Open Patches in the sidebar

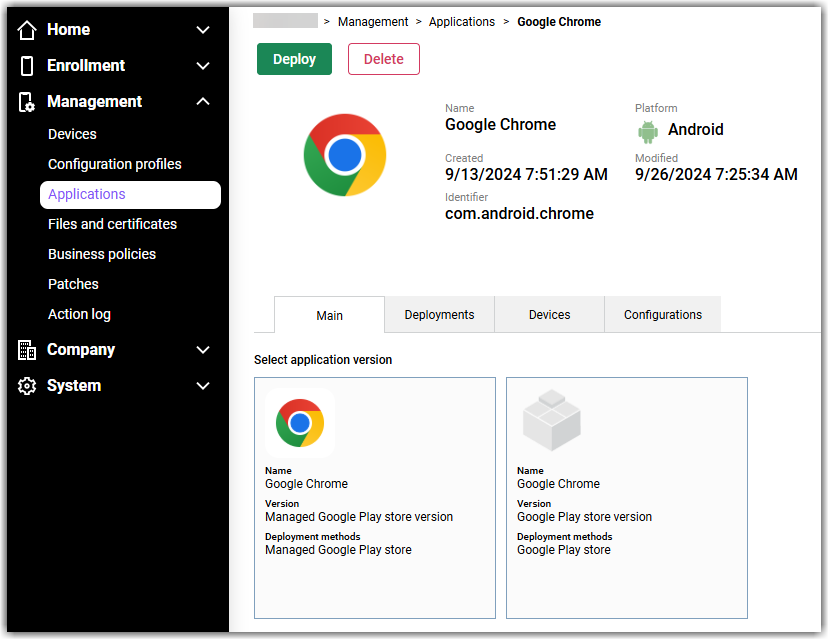coord(73,284)
